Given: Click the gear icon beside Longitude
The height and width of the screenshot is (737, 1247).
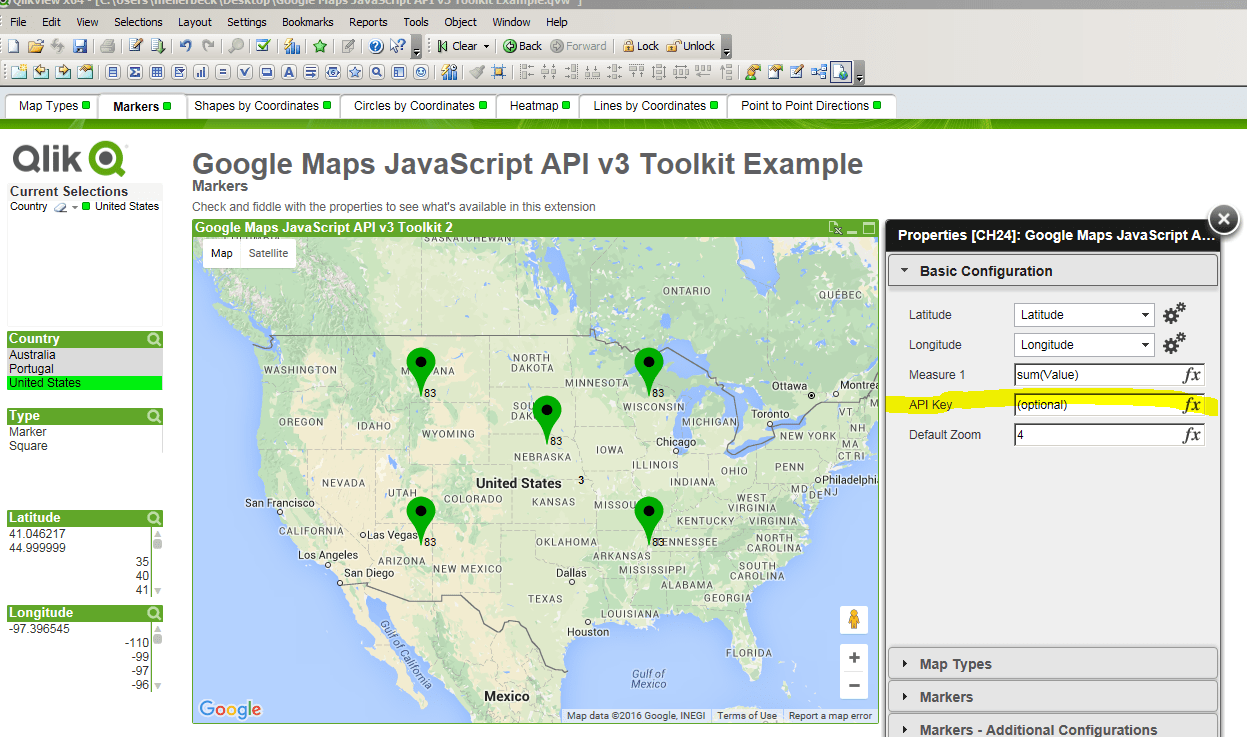Looking at the screenshot, I should [1174, 344].
